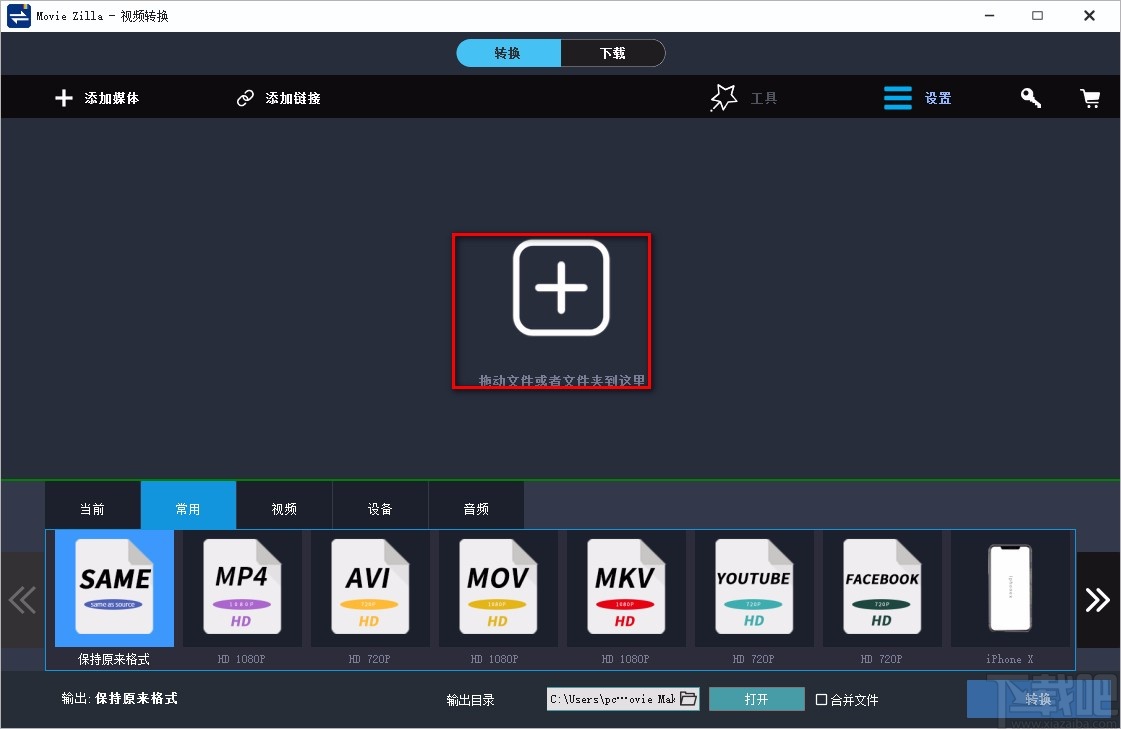Viewport: 1121px width, 729px height.
Task: Click the output directory path field
Action: [x=610, y=699]
